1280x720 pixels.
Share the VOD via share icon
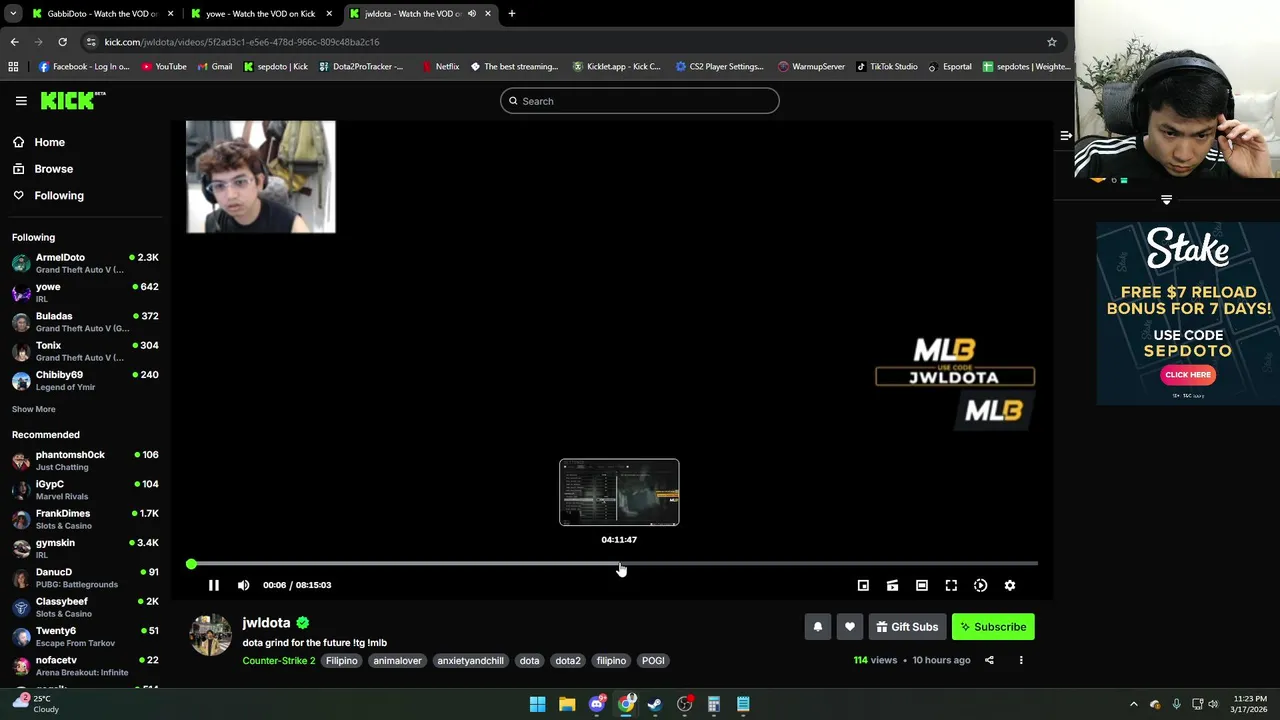[989, 660]
